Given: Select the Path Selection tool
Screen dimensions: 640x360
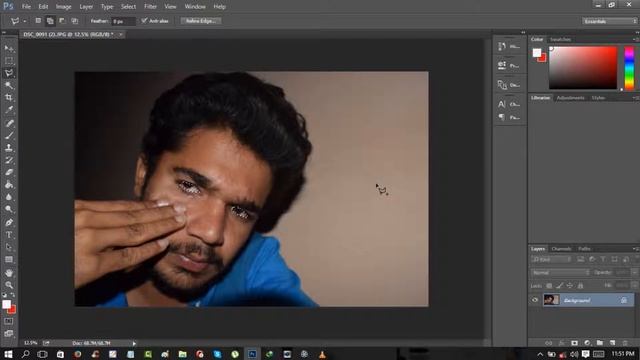Looking at the screenshot, I should [9, 247].
